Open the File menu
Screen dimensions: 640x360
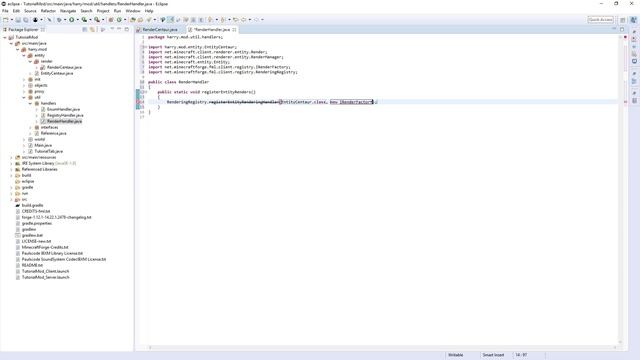5,11
